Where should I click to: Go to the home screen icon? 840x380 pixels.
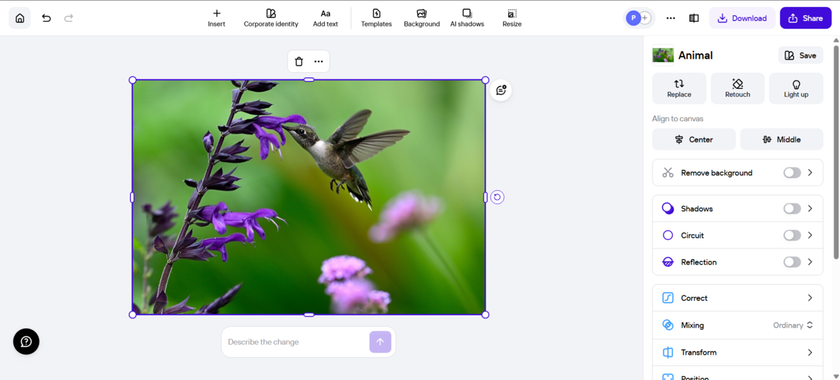click(x=20, y=18)
